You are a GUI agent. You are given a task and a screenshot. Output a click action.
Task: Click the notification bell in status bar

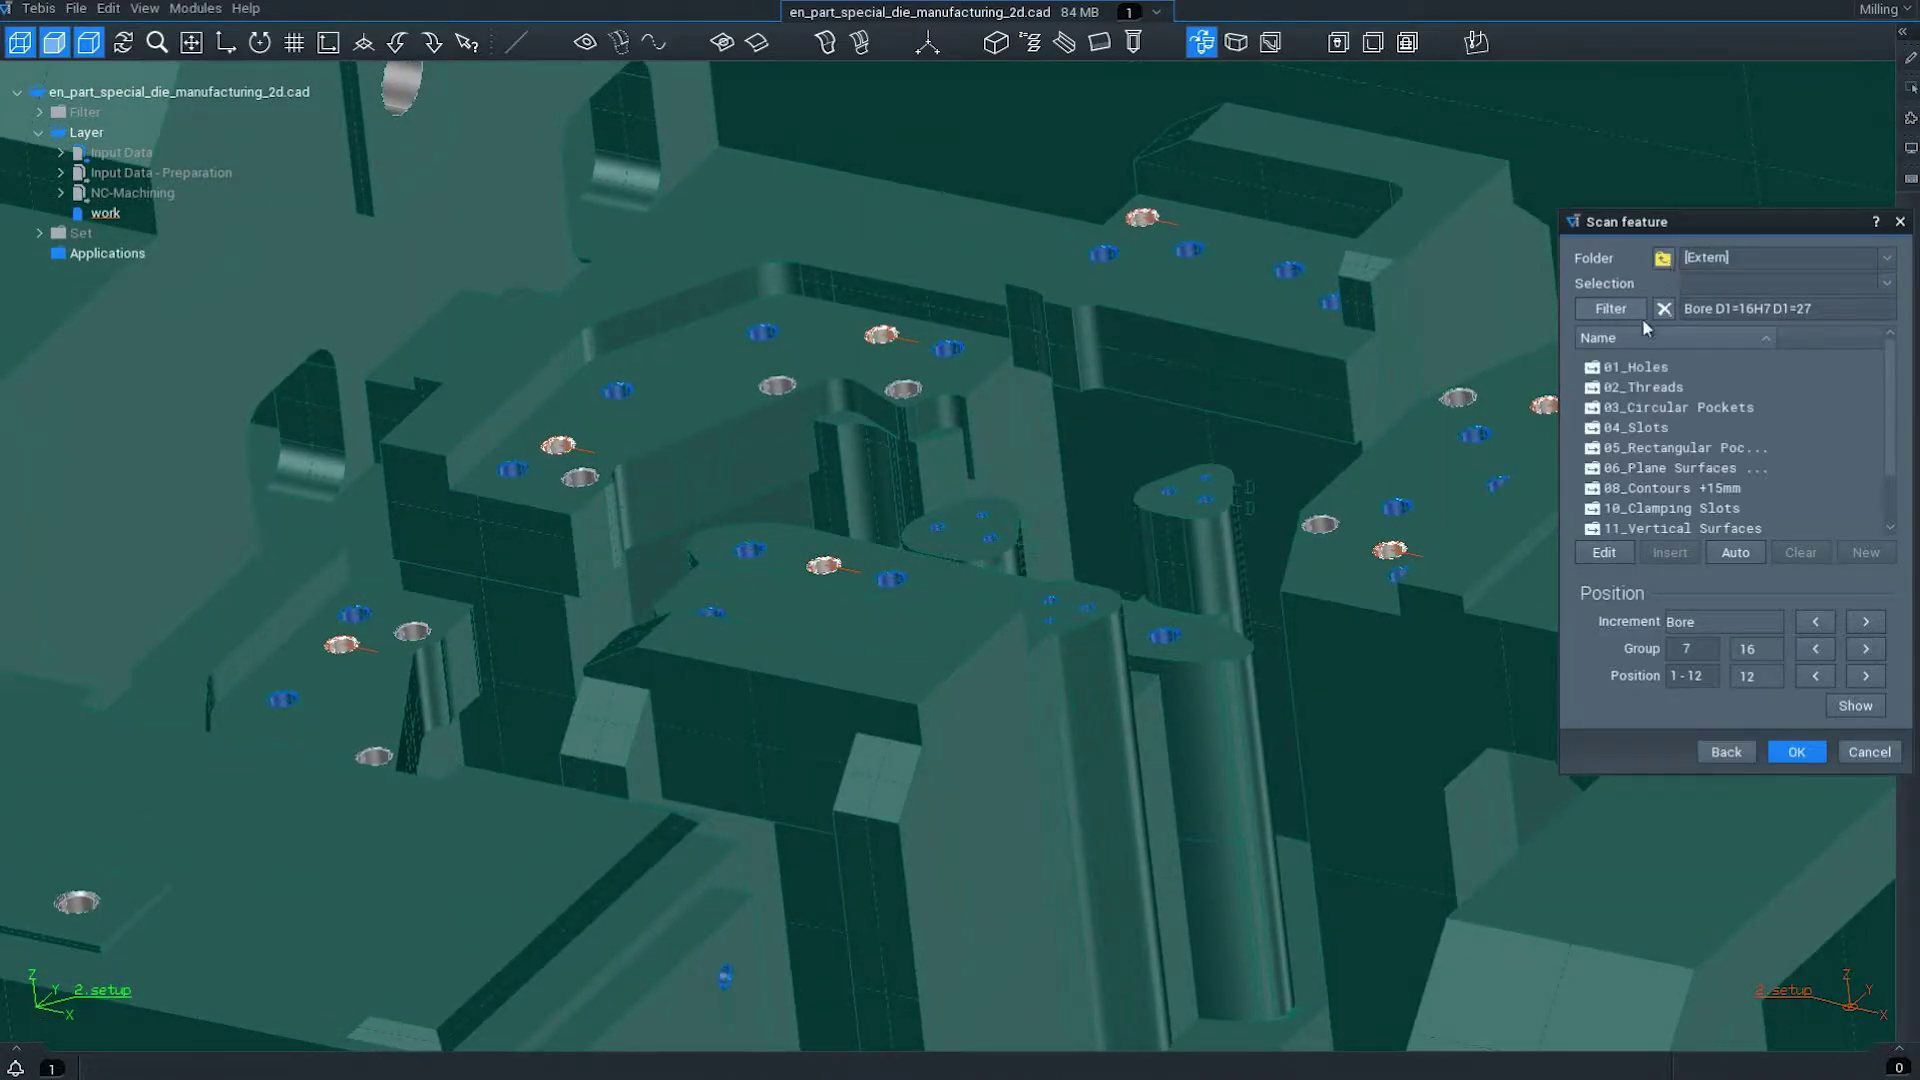[x=15, y=1067]
